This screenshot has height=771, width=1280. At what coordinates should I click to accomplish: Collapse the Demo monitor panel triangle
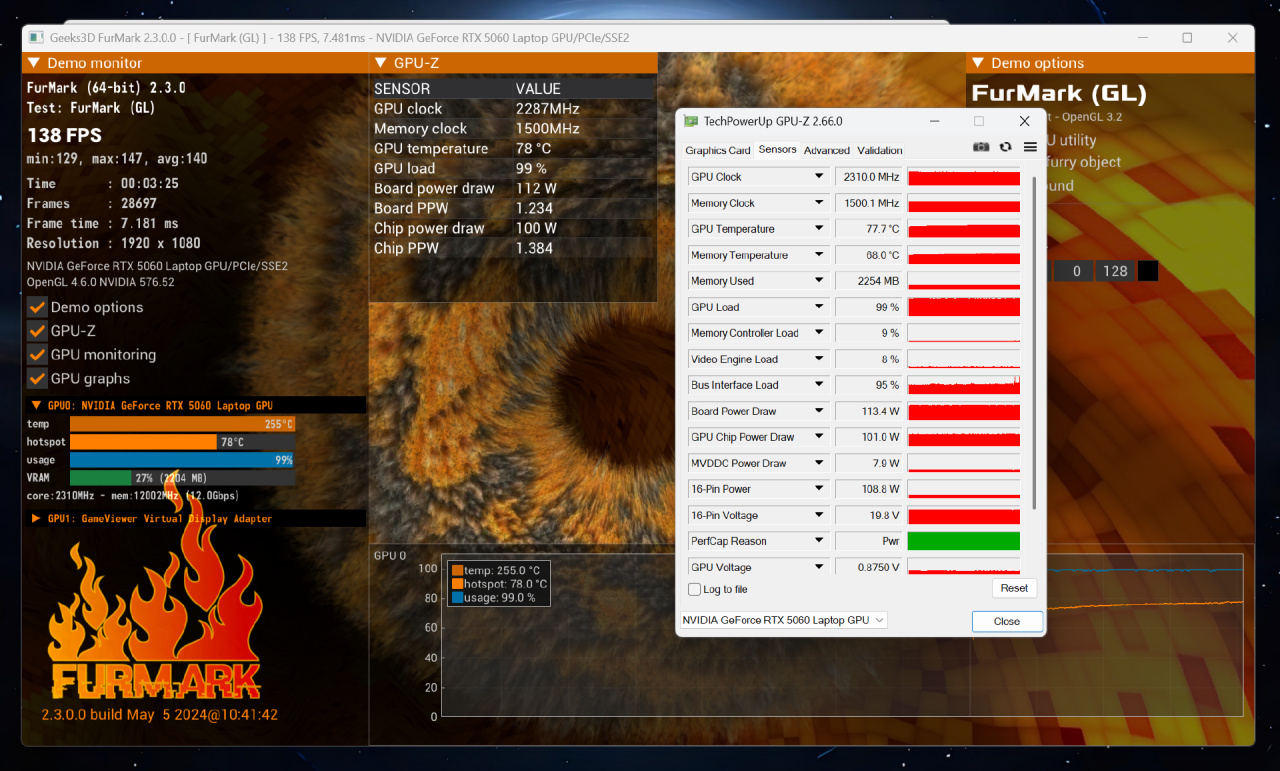pos(34,63)
